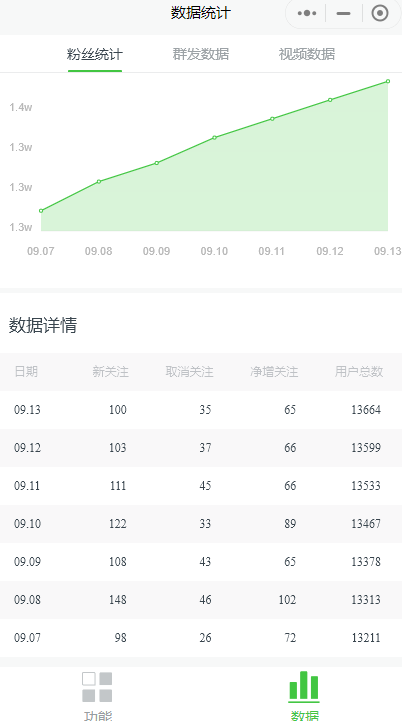Click total users value 13313
Image resolution: width=402 pixels, height=721 pixels.
point(366,600)
